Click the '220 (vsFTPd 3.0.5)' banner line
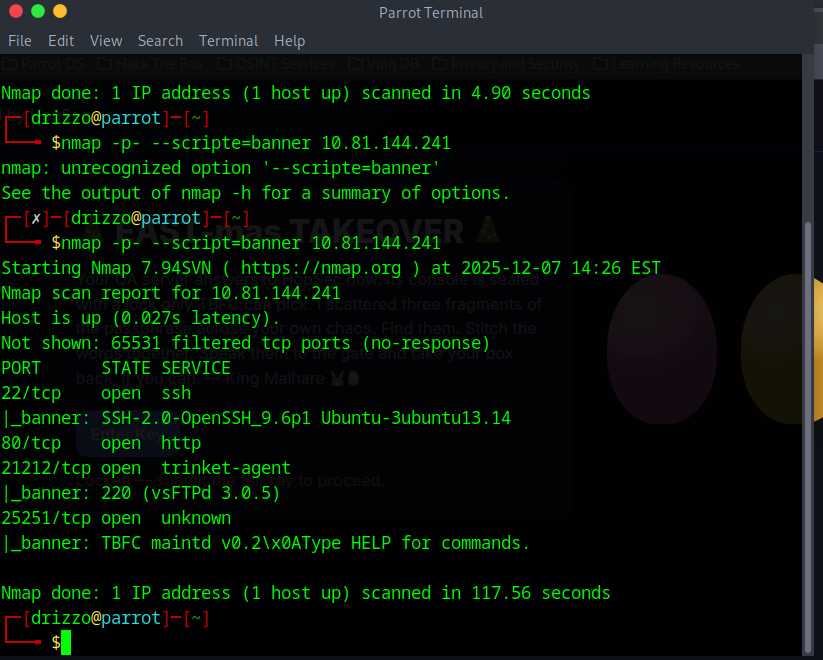The image size is (823, 660). [141, 494]
